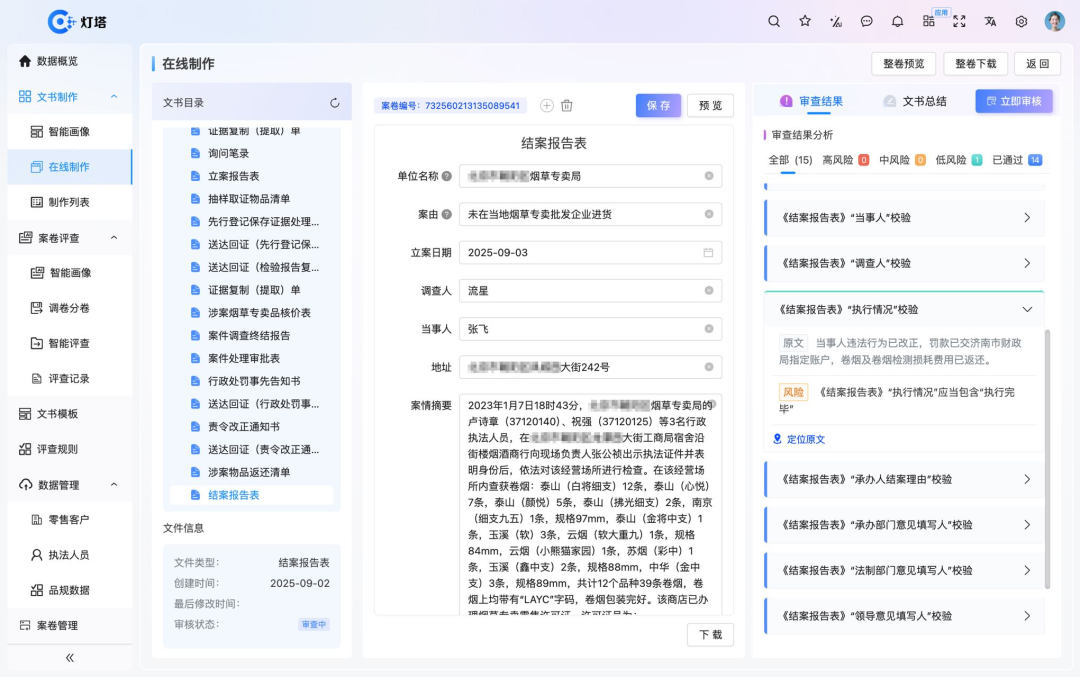Viewport: 1080px width, 677px height.
Task: Open the notification bell
Action: click(898, 21)
